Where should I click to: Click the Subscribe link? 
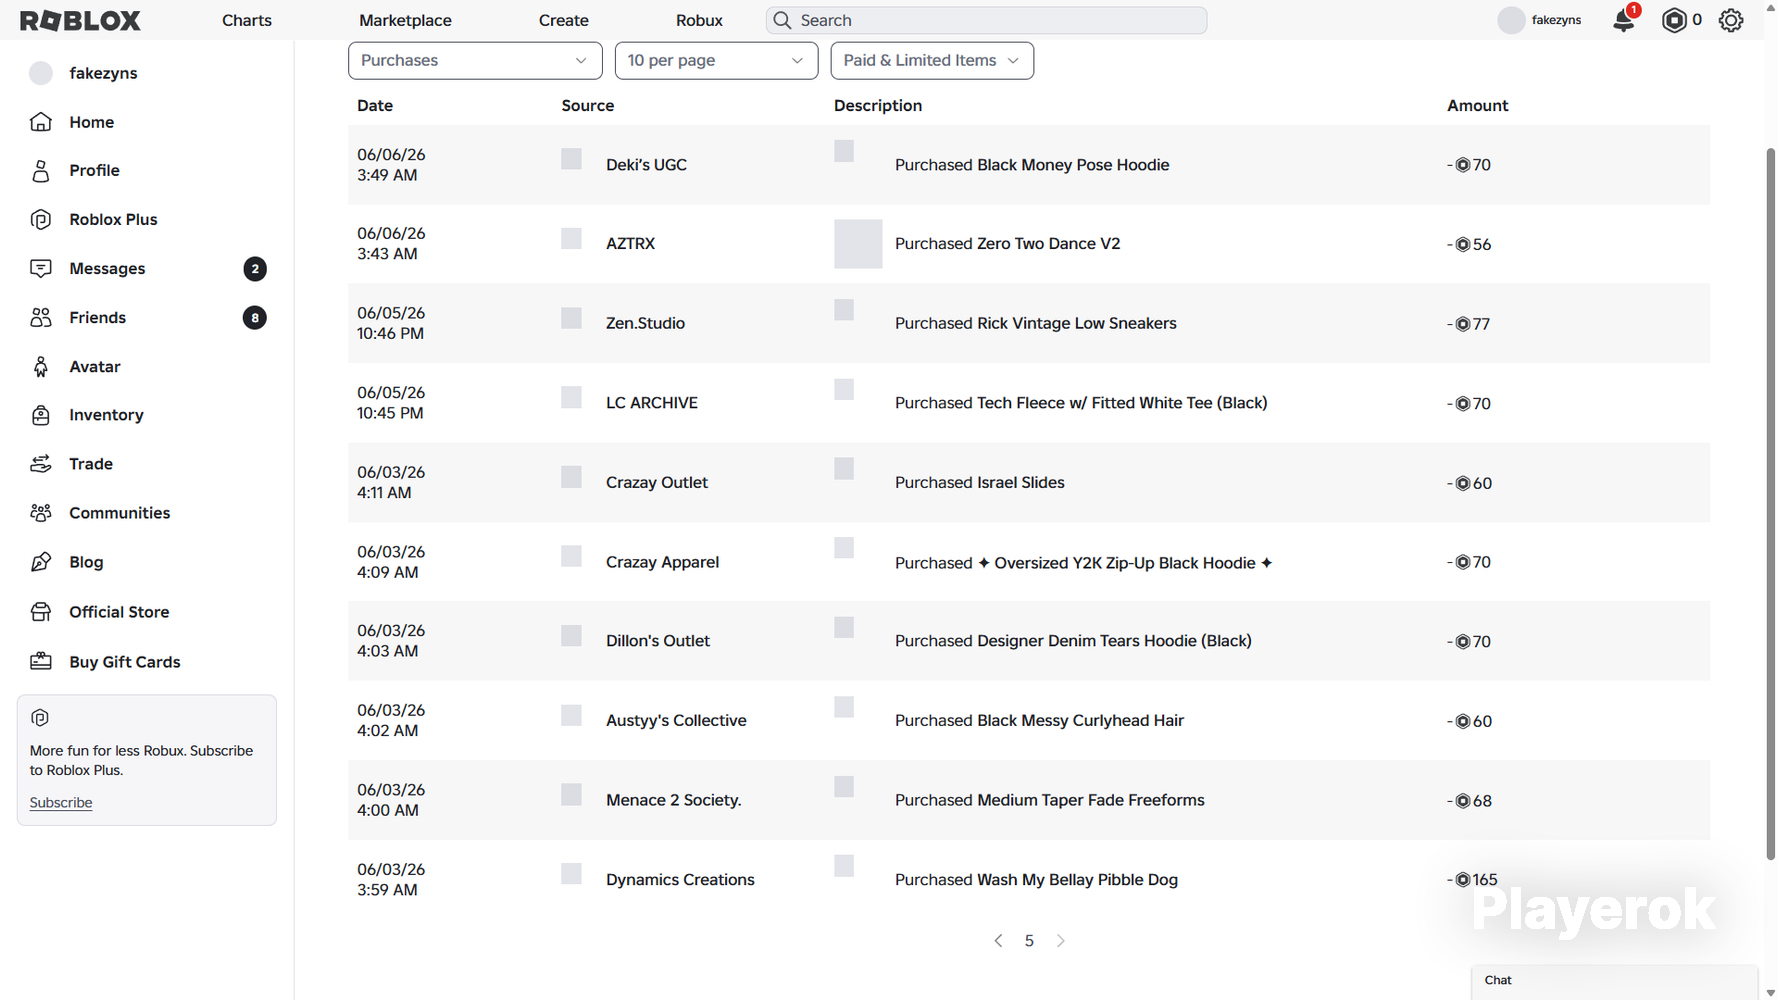(61, 803)
